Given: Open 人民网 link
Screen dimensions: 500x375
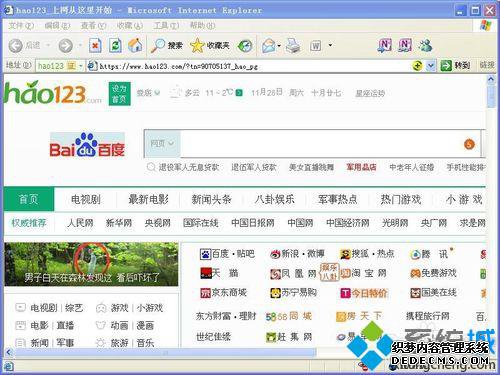Looking at the screenshot, I should [x=80, y=223].
